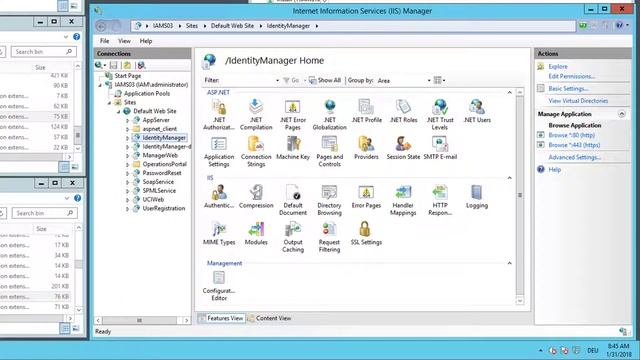
Task: Expand the AppServer tree node
Action: click(127, 120)
